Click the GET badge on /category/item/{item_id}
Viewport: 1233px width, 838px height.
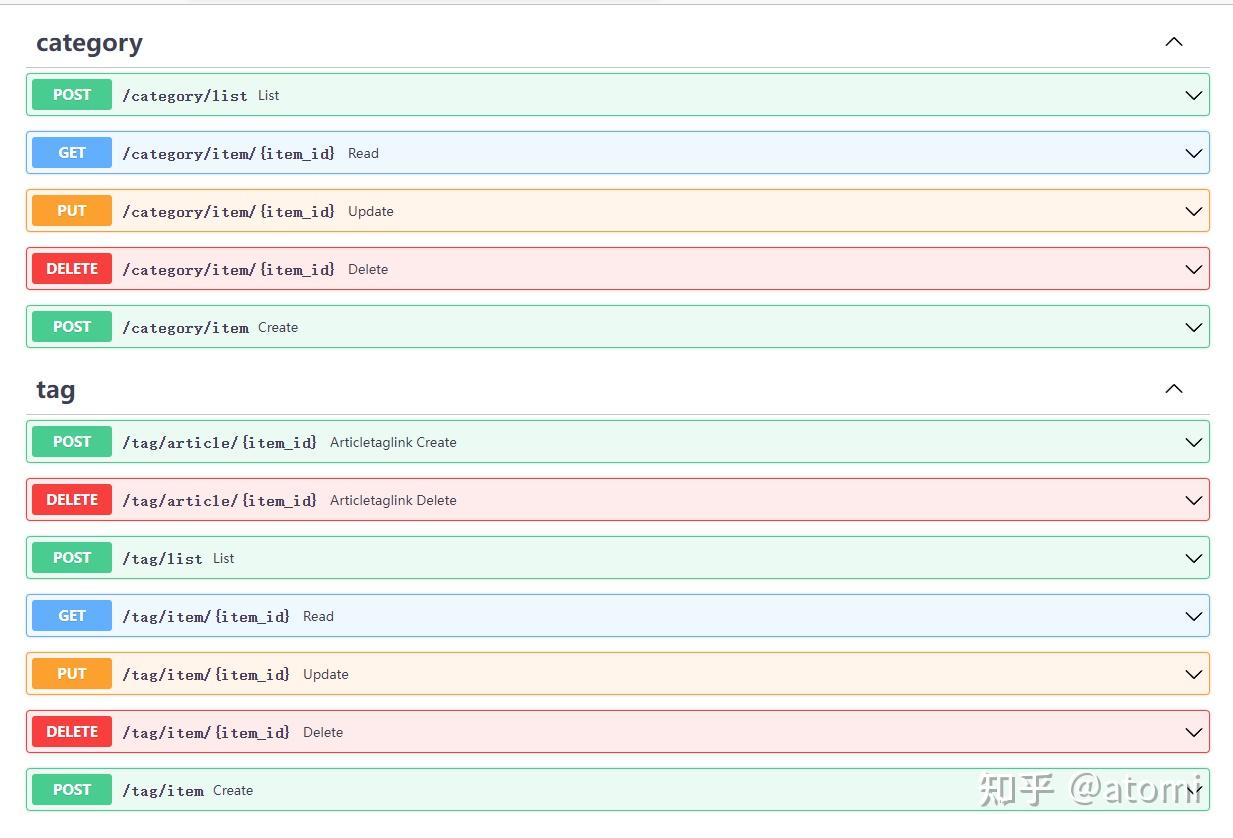[71, 153]
